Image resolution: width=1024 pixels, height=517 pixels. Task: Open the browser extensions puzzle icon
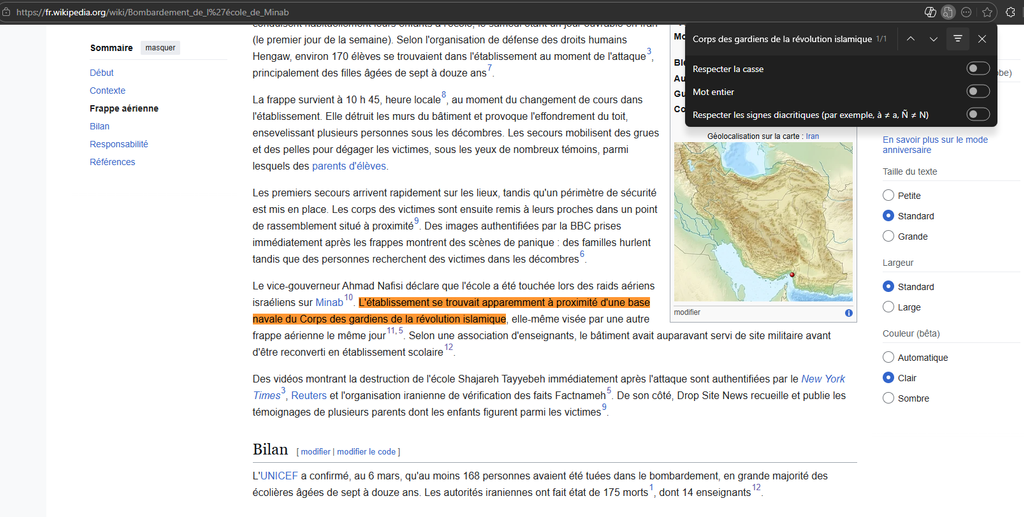(x=1012, y=12)
